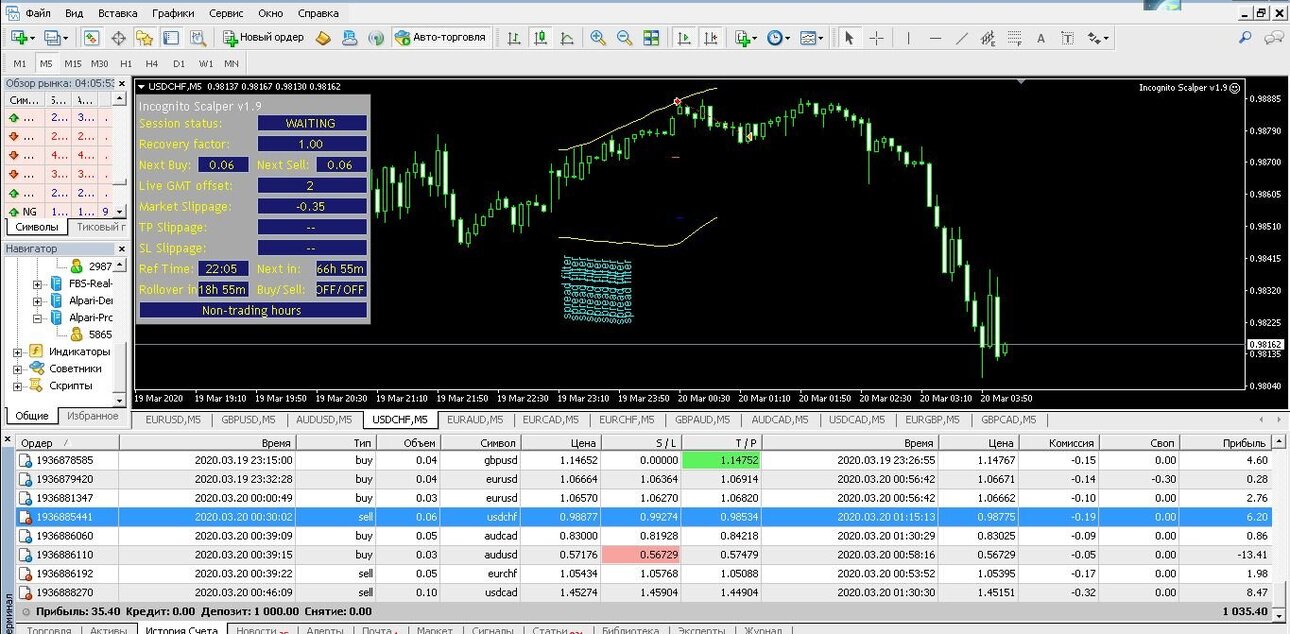This screenshot has height=634, width=1290.
Task: Open the arrows objects dropdown
Action: pyautogui.click(x=1098, y=38)
